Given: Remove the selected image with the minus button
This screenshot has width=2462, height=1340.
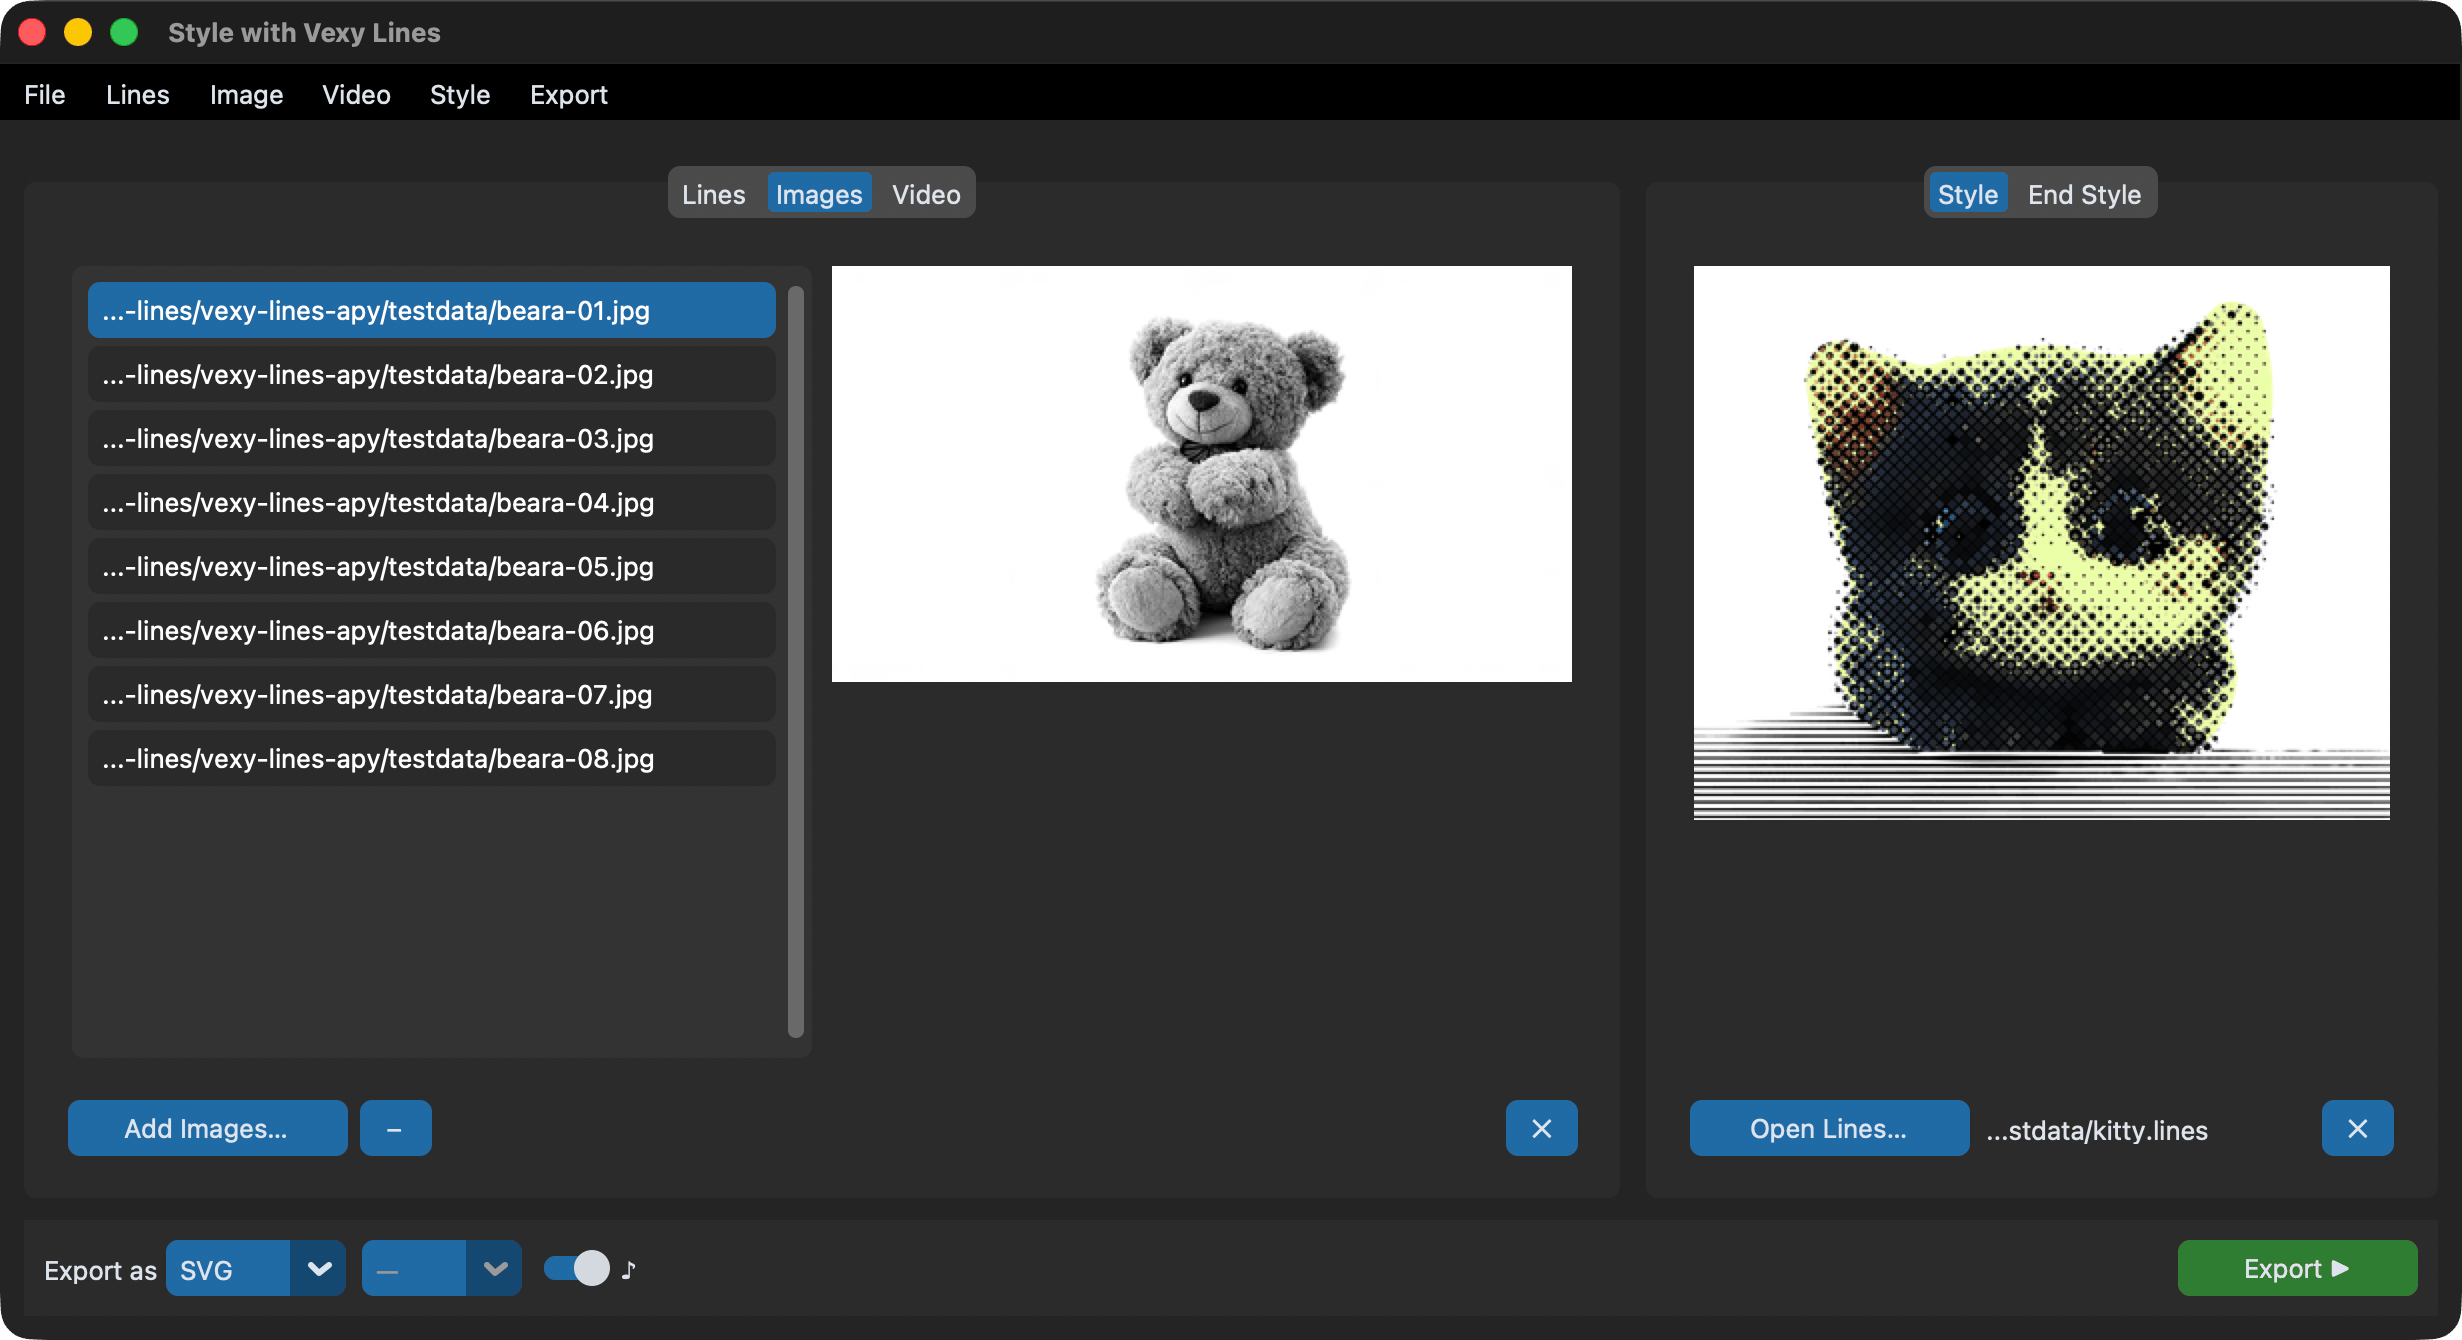Looking at the screenshot, I should 395,1128.
